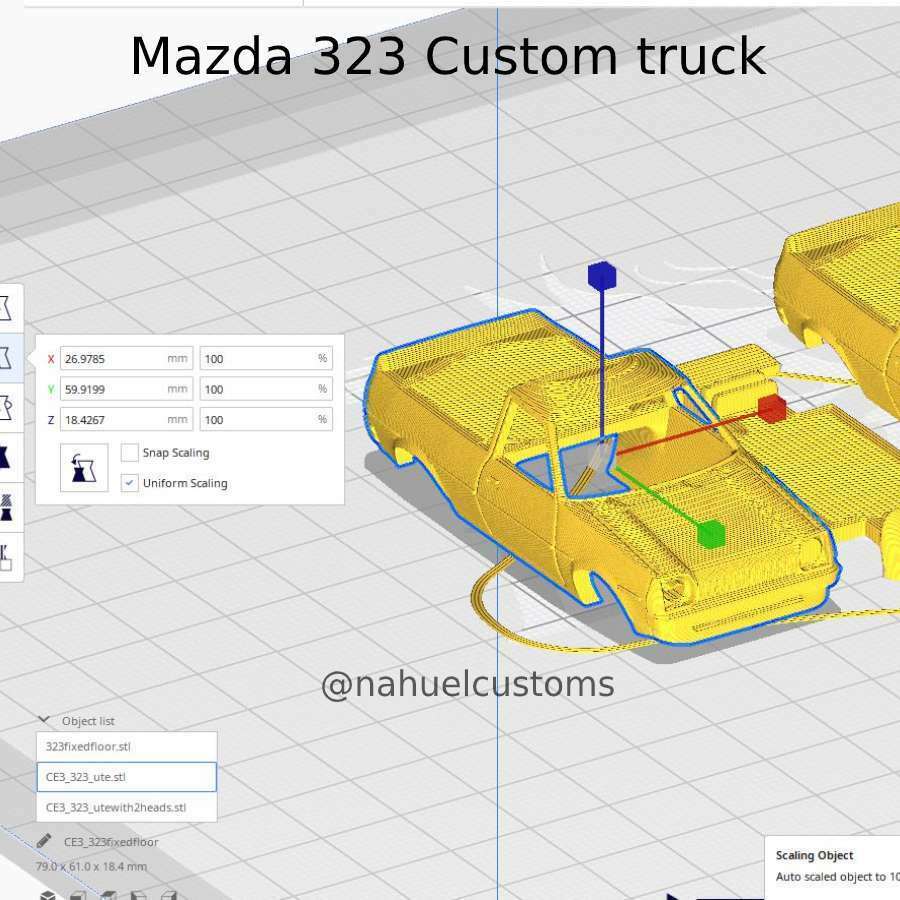The width and height of the screenshot is (900, 900).
Task: Click the Y size field in mm
Action: coord(126,389)
